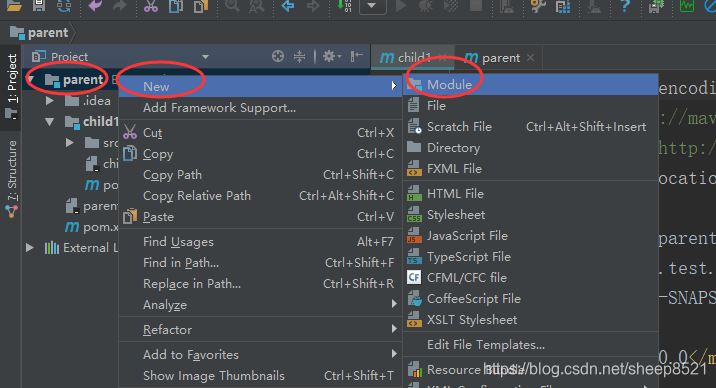716x388 pixels.
Task: Click the Copy toolbar icon
Action: click(x=176, y=5)
